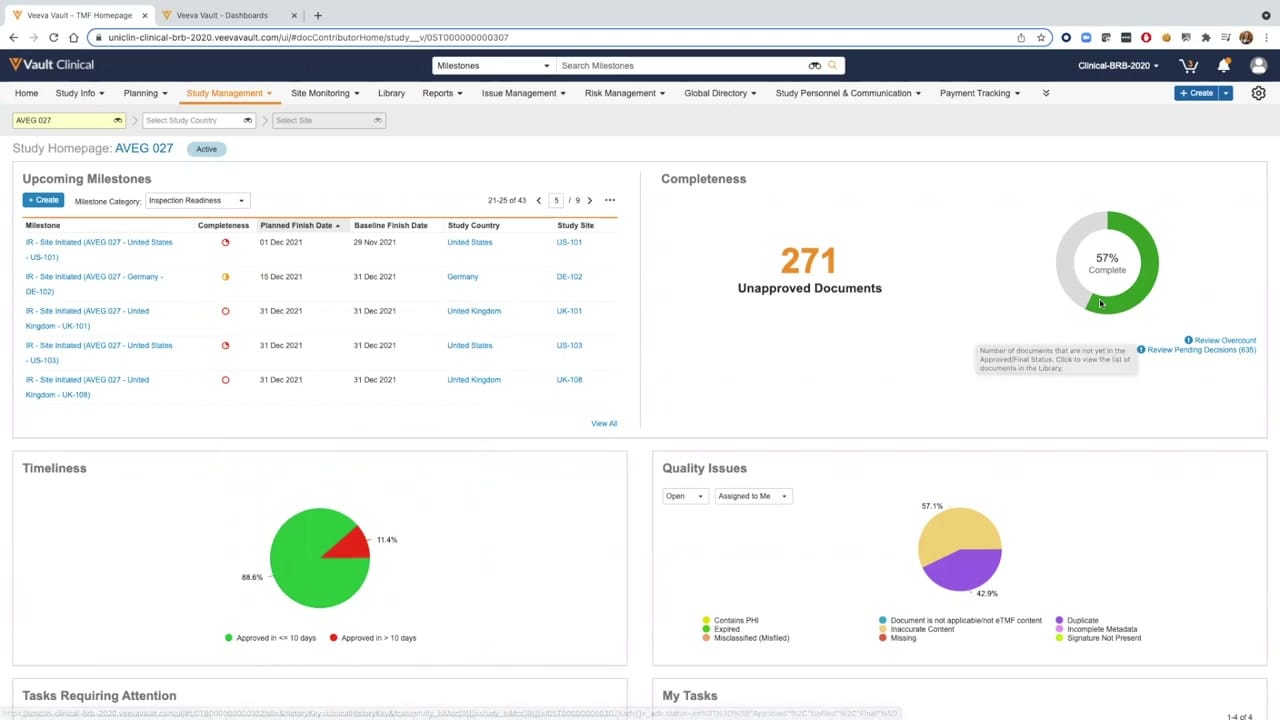Open the Site Monitoring tab
1280x720 pixels.
(x=325, y=93)
